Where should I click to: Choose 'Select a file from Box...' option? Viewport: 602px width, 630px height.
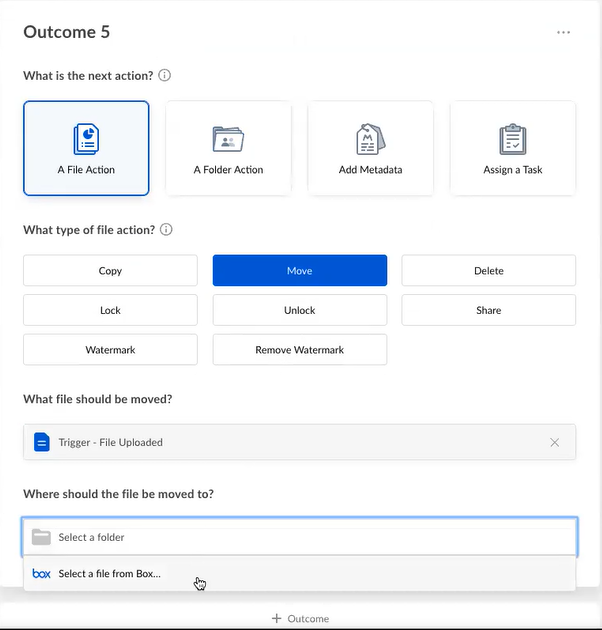299,573
